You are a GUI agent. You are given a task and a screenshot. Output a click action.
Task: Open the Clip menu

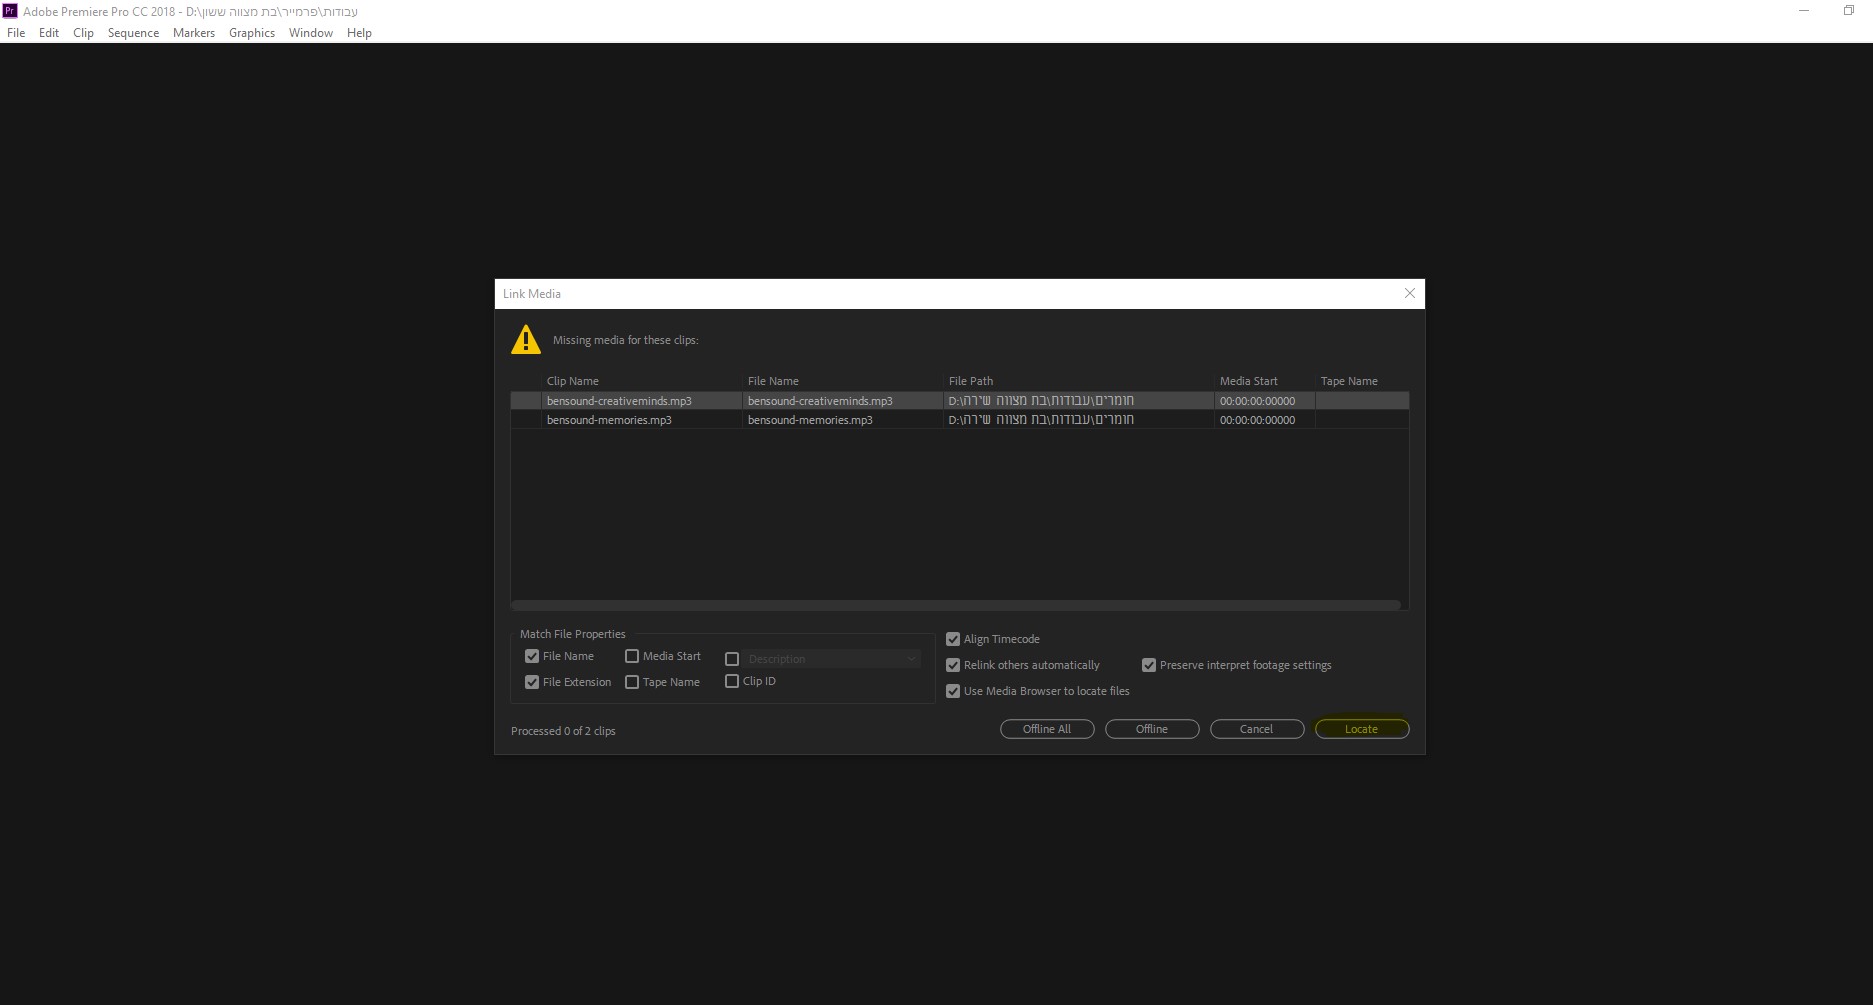pyautogui.click(x=83, y=33)
